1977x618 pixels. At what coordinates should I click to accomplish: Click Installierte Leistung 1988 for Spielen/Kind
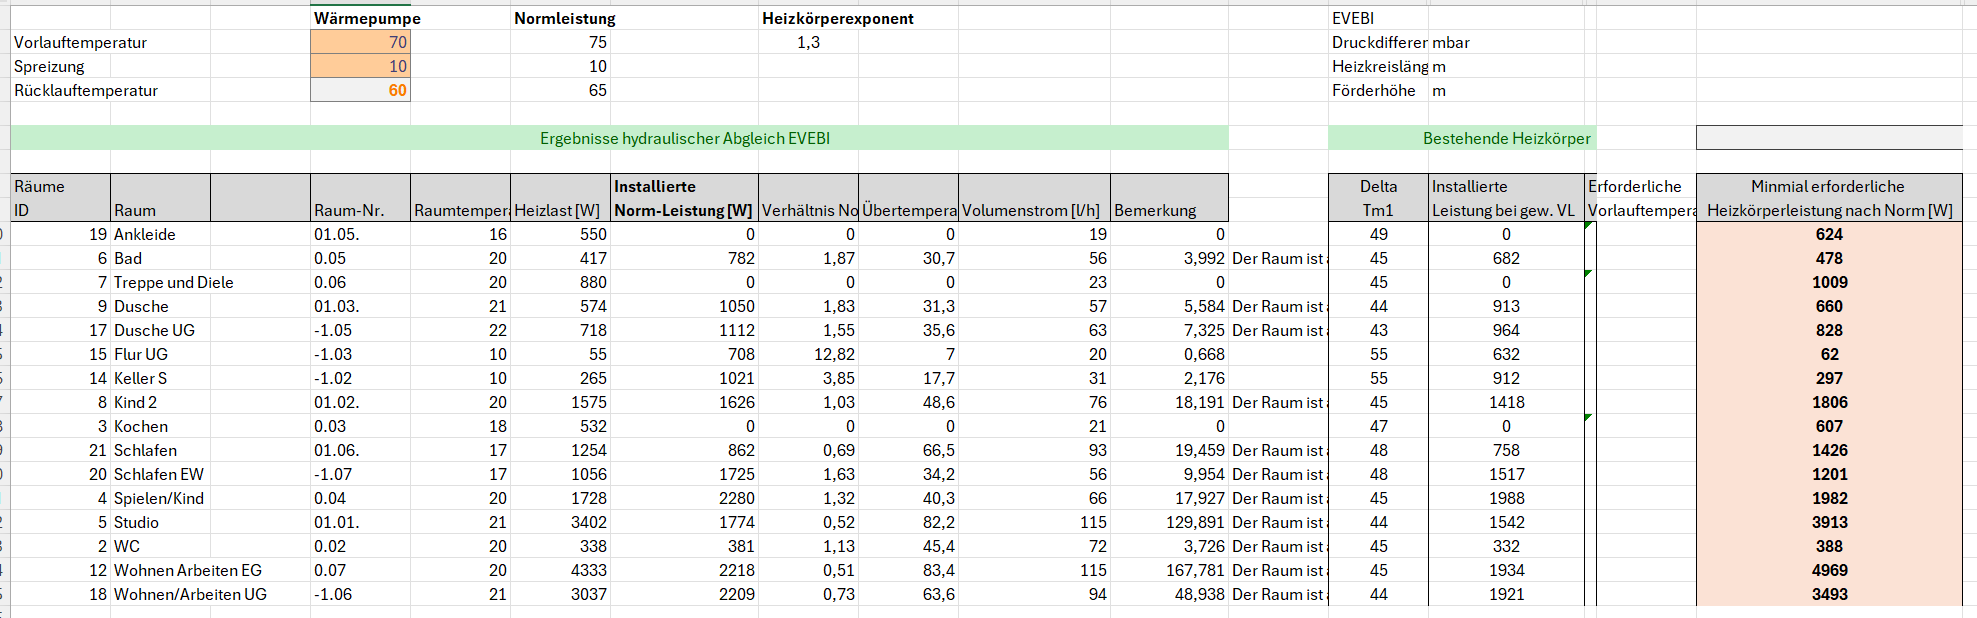tap(1506, 498)
